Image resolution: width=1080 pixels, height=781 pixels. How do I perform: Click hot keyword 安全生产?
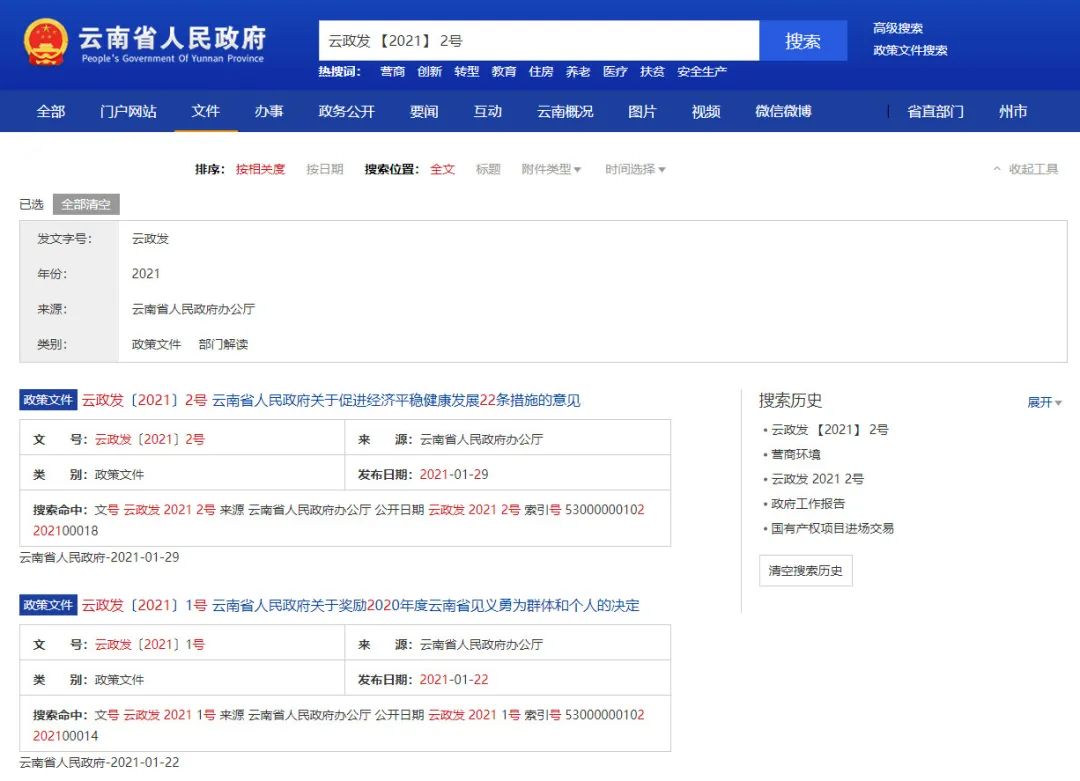coord(702,72)
